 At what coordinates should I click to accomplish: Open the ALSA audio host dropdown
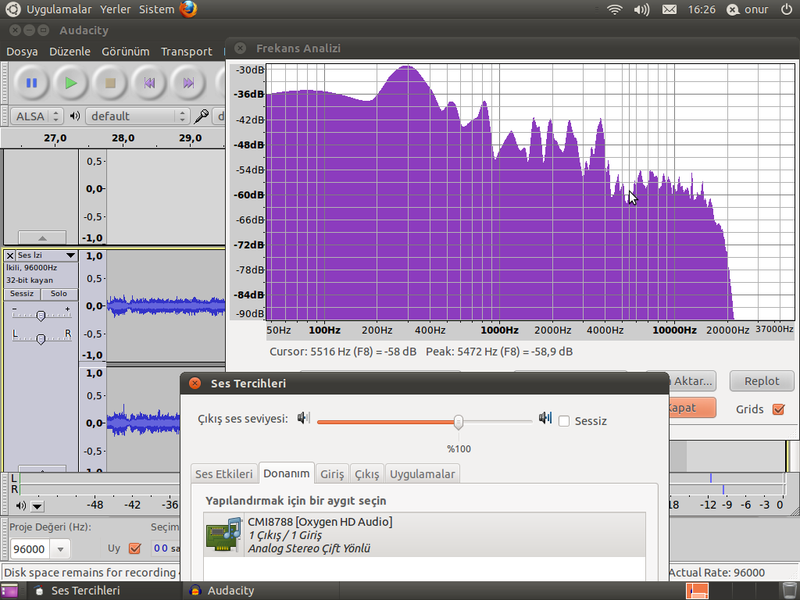(x=36, y=116)
